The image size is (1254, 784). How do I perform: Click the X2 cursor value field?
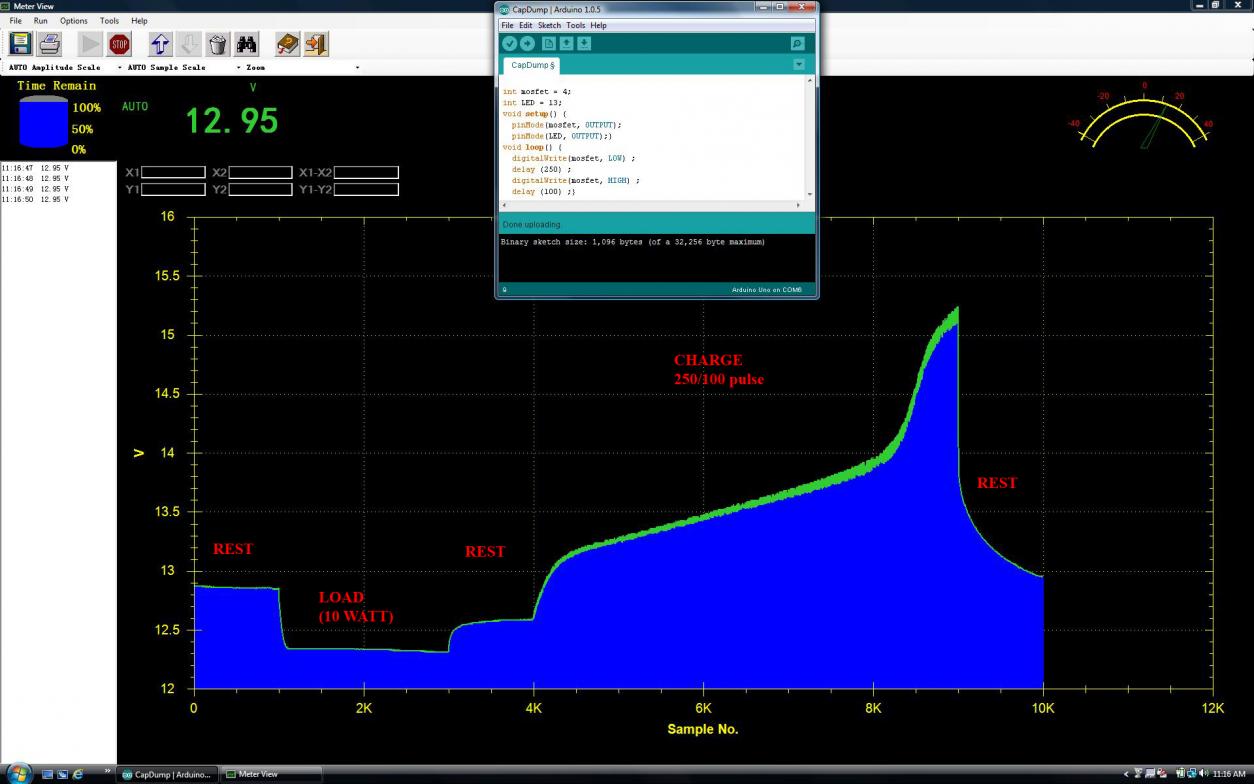coord(260,172)
